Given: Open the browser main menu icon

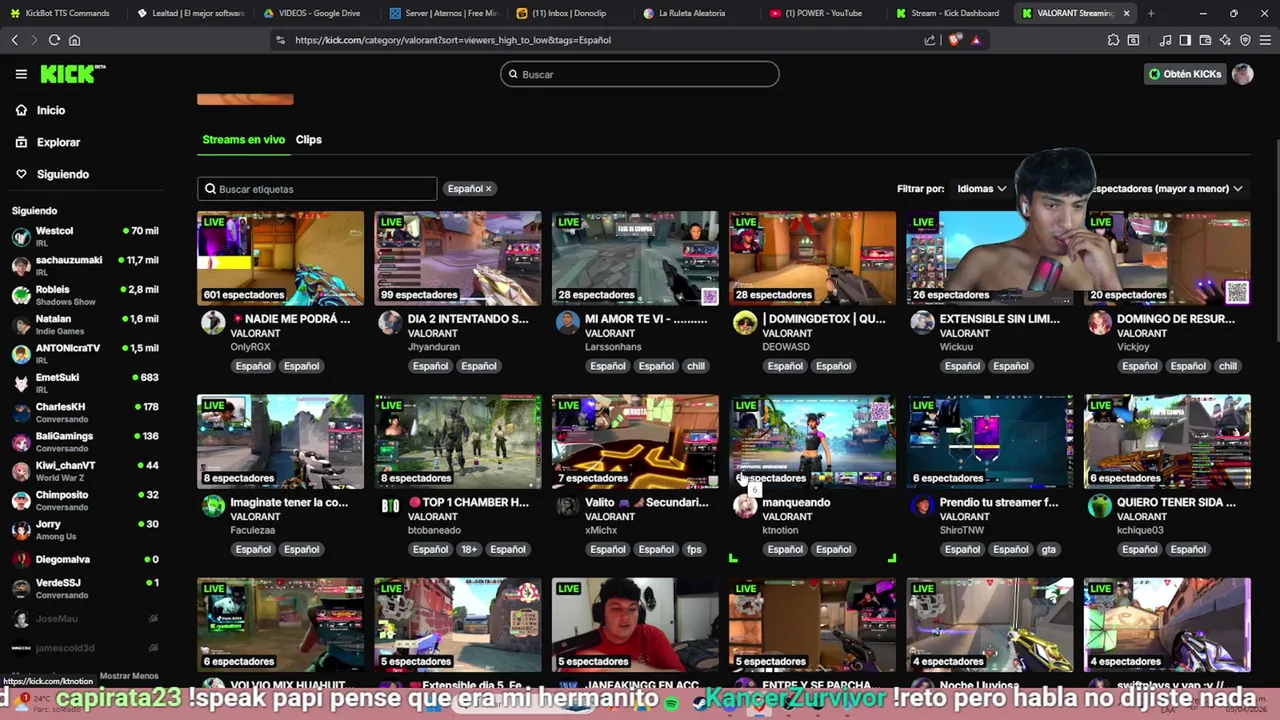Looking at the screenshot, I should click(x=1265, y=40).
